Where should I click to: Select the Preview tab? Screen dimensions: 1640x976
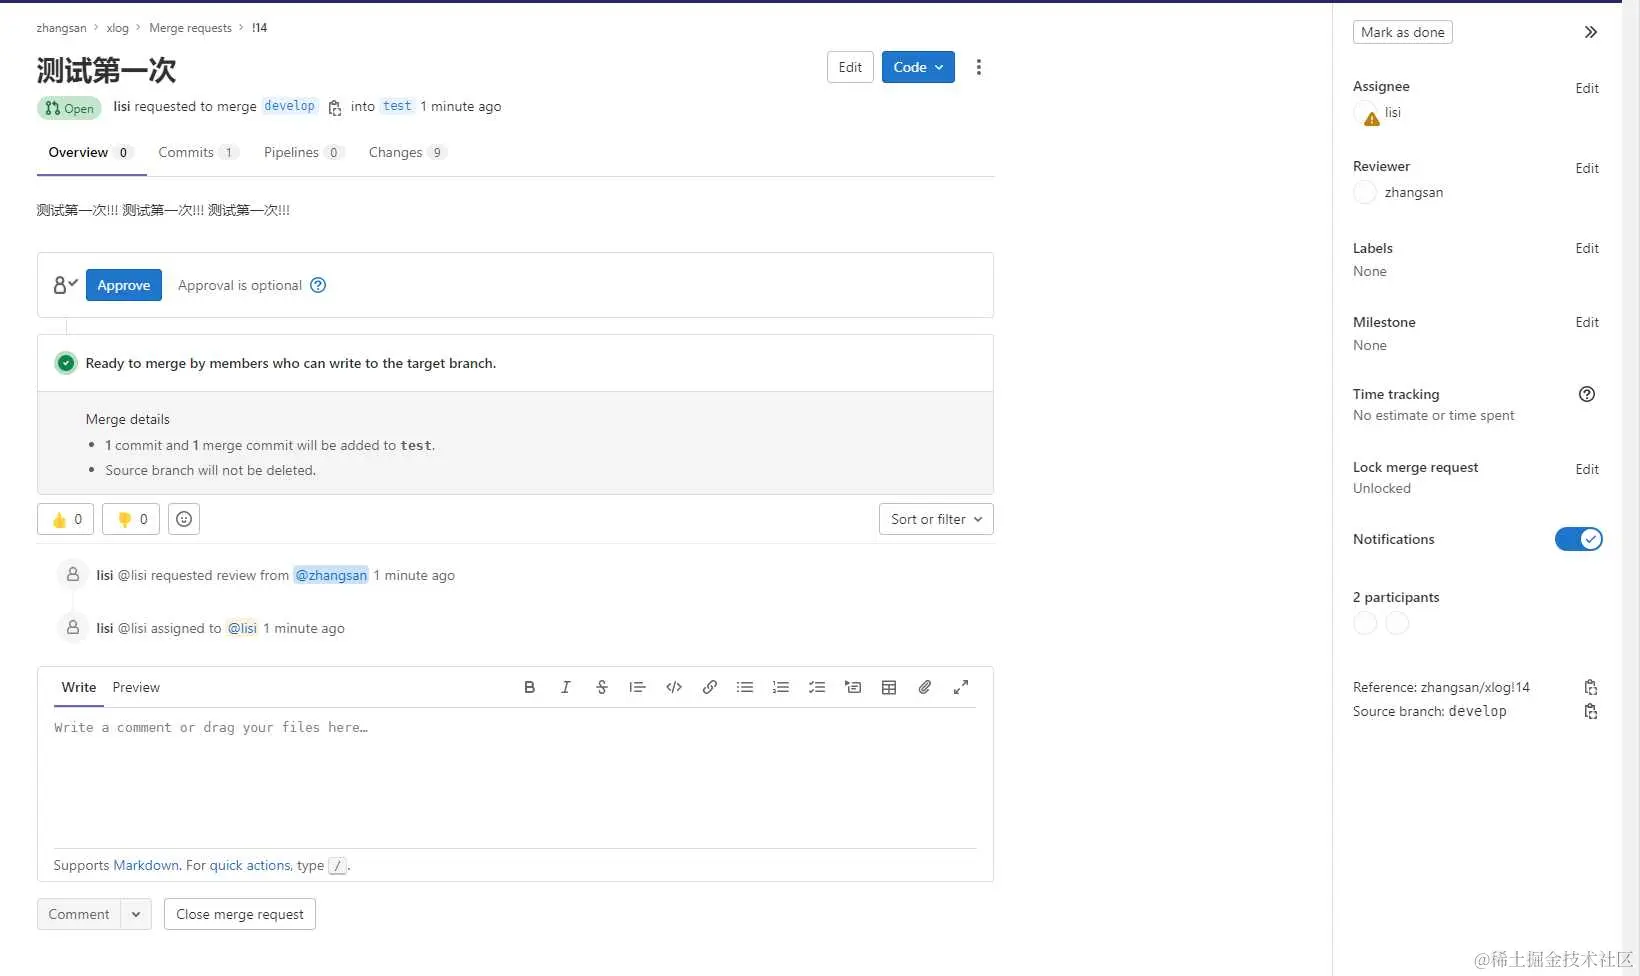(136, 687)
